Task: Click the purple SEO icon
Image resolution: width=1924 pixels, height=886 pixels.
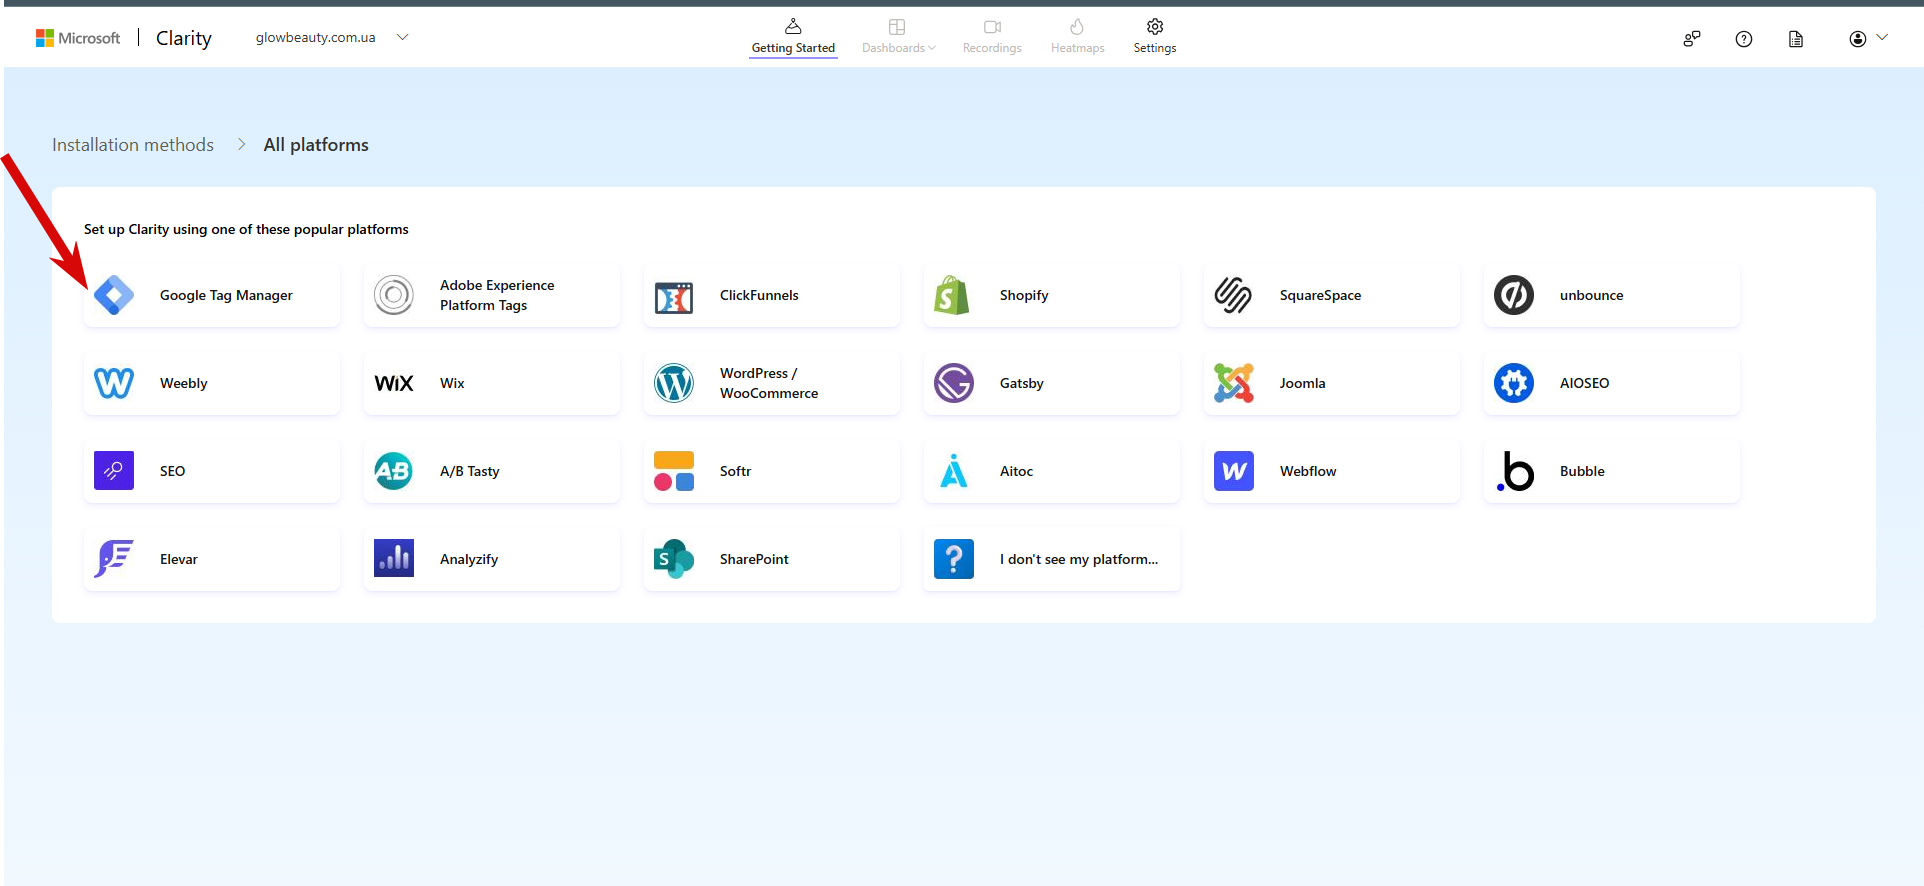Action: tap(114, 471)
